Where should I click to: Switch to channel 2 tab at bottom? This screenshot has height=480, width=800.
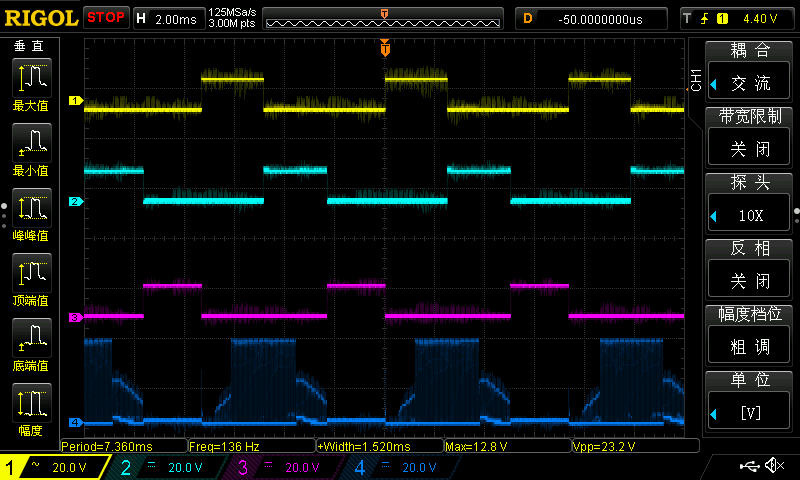pos(168,467)
